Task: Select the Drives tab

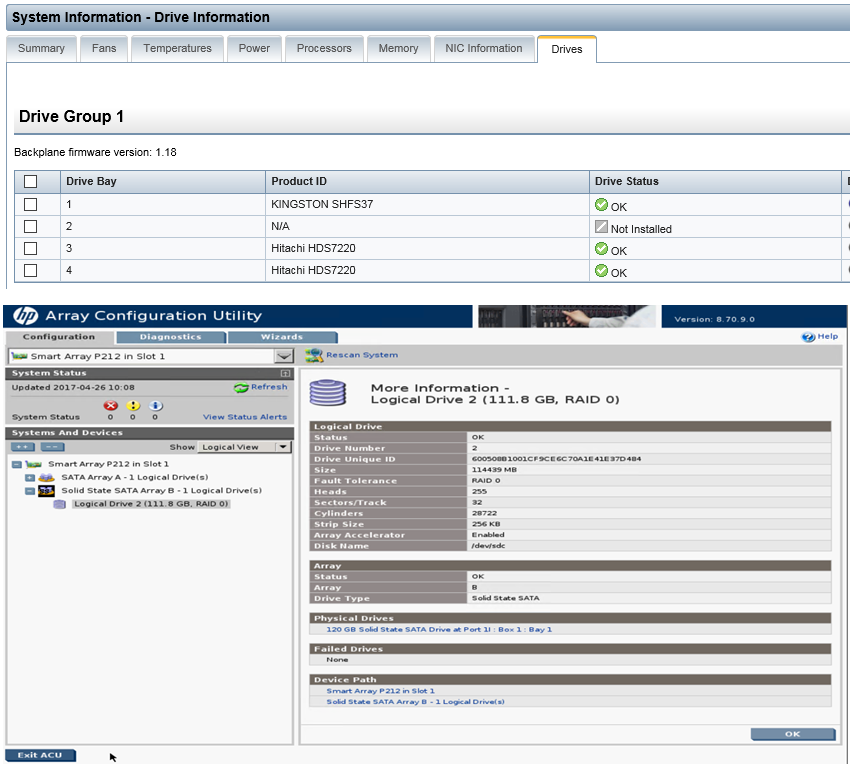Action: tap(567, 49)
